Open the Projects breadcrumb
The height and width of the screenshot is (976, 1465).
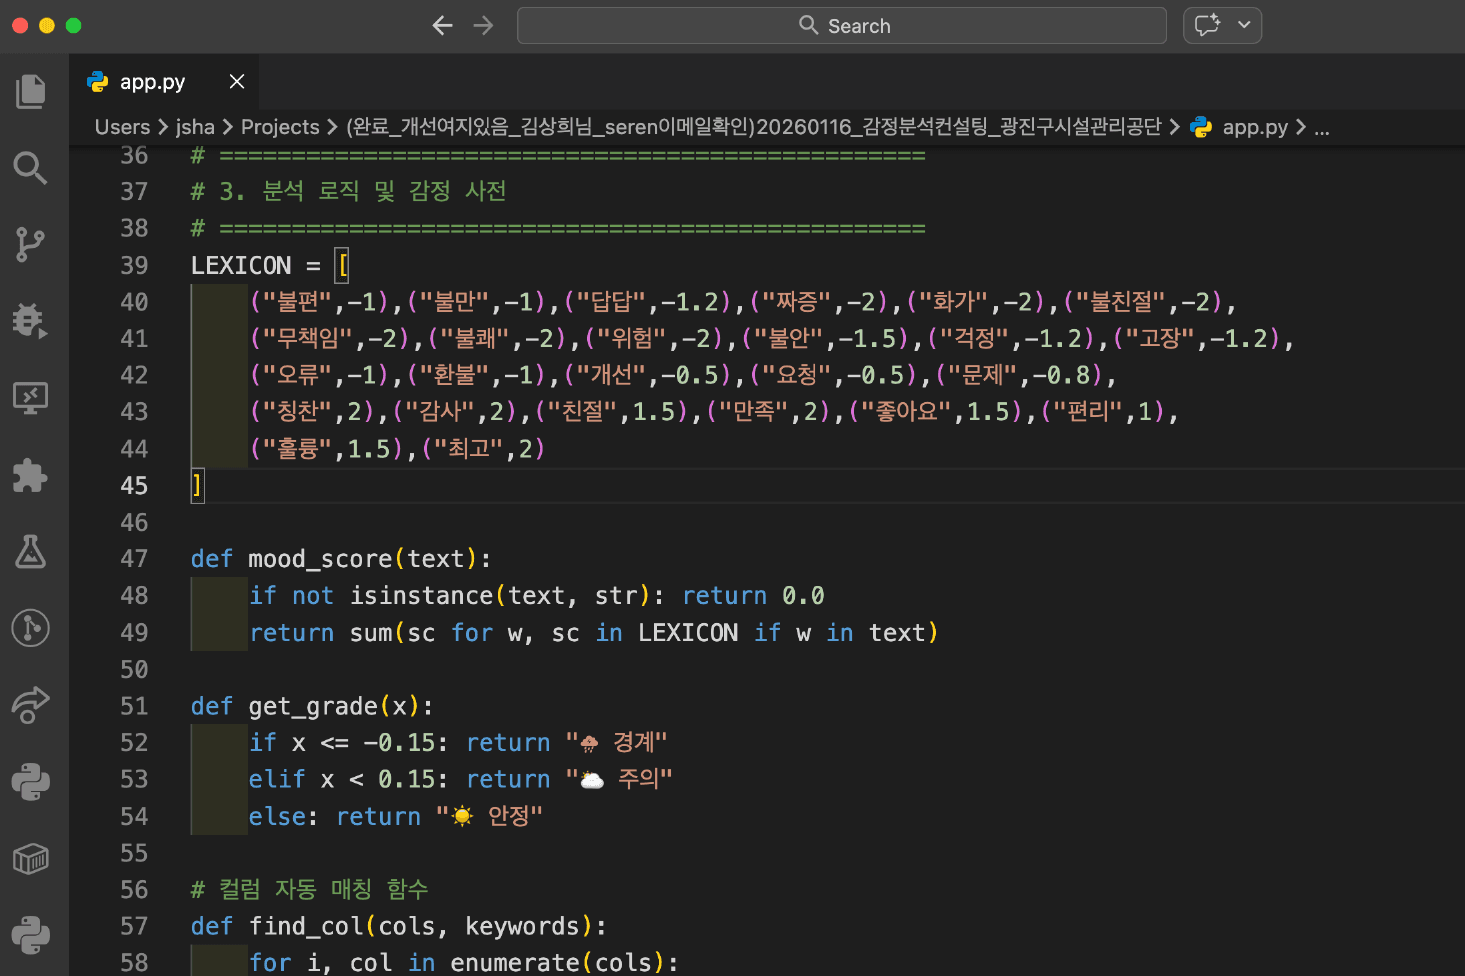click(280, 127)
